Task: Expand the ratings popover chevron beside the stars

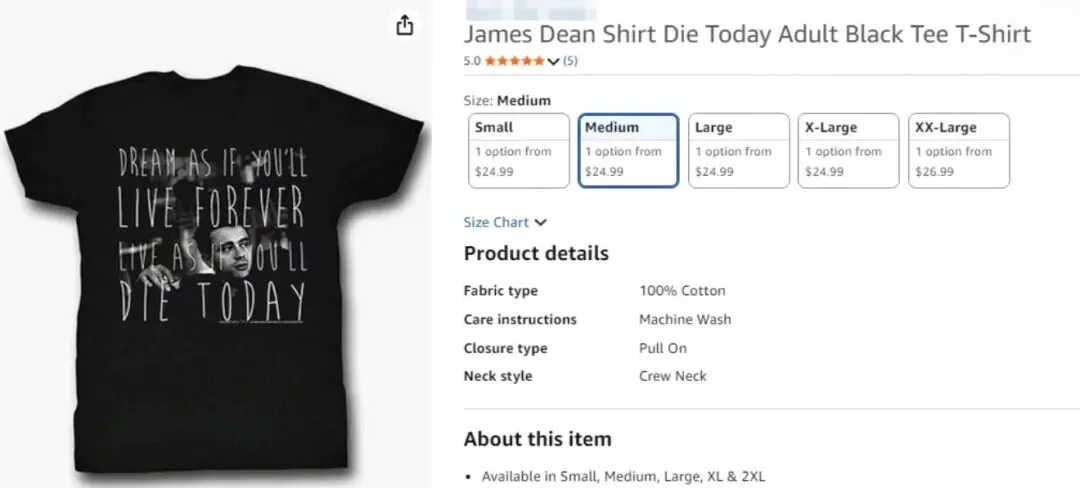Action: [x=553, y=61]
